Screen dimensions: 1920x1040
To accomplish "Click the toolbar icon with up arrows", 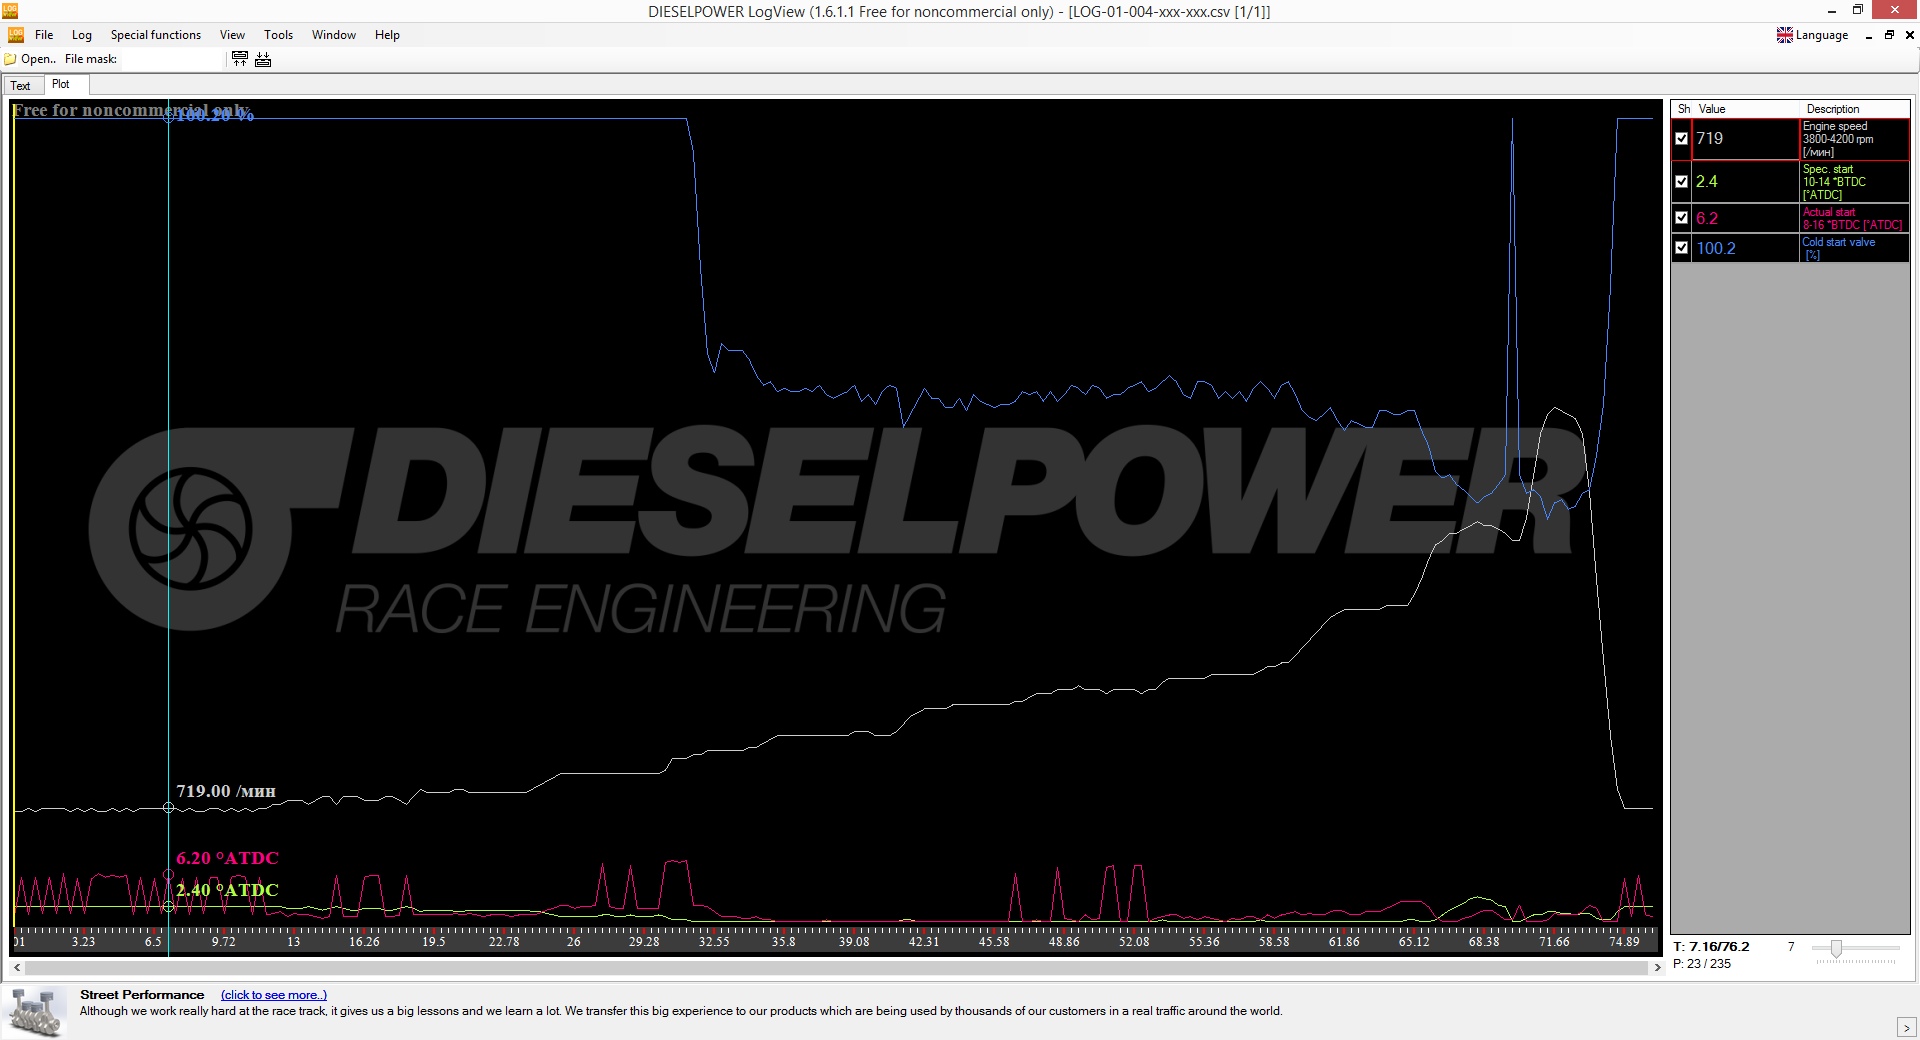I will [240, 59].
